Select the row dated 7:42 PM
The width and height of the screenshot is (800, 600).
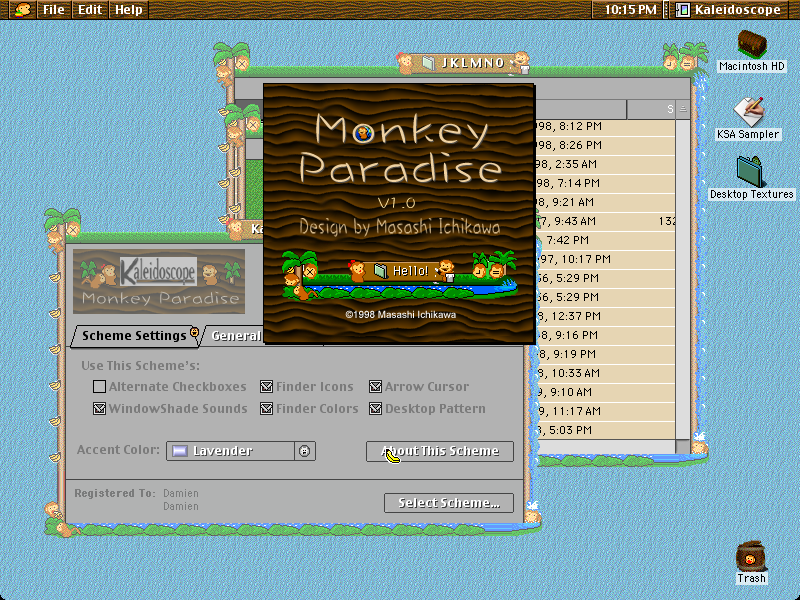tap(605, 240)
